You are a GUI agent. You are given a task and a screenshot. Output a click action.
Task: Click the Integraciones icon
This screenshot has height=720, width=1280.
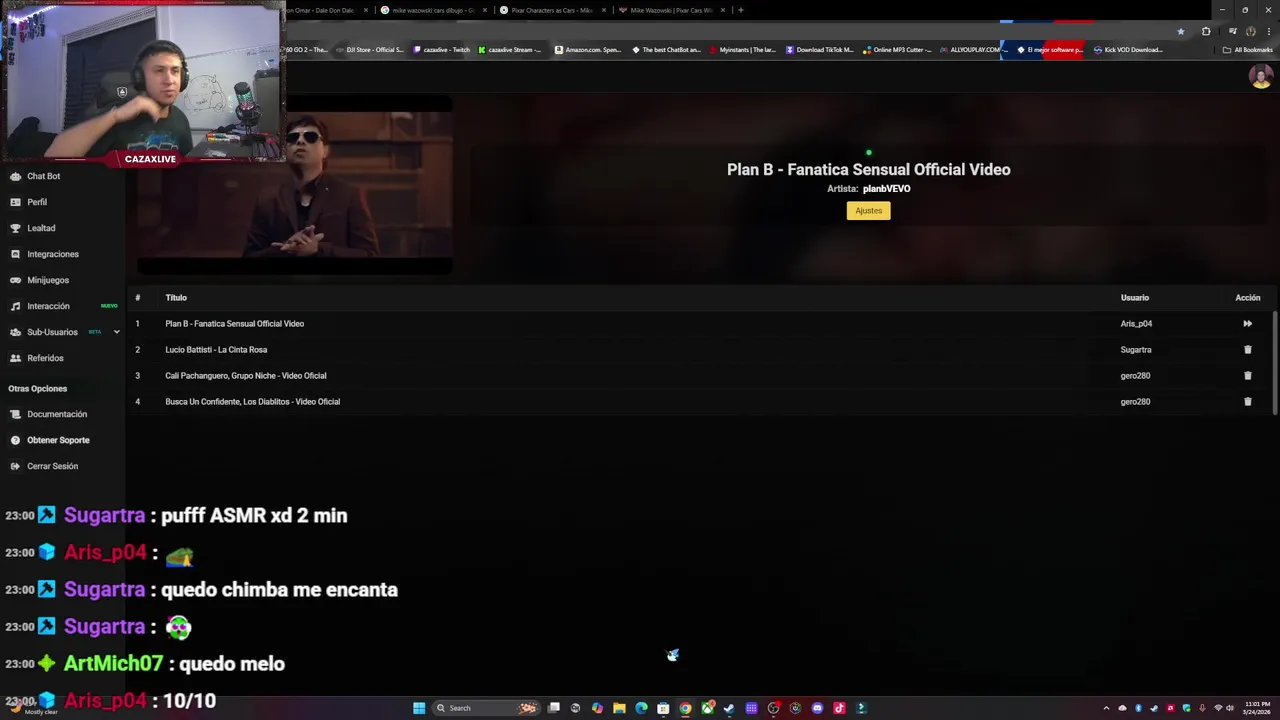tap(15, 254)
